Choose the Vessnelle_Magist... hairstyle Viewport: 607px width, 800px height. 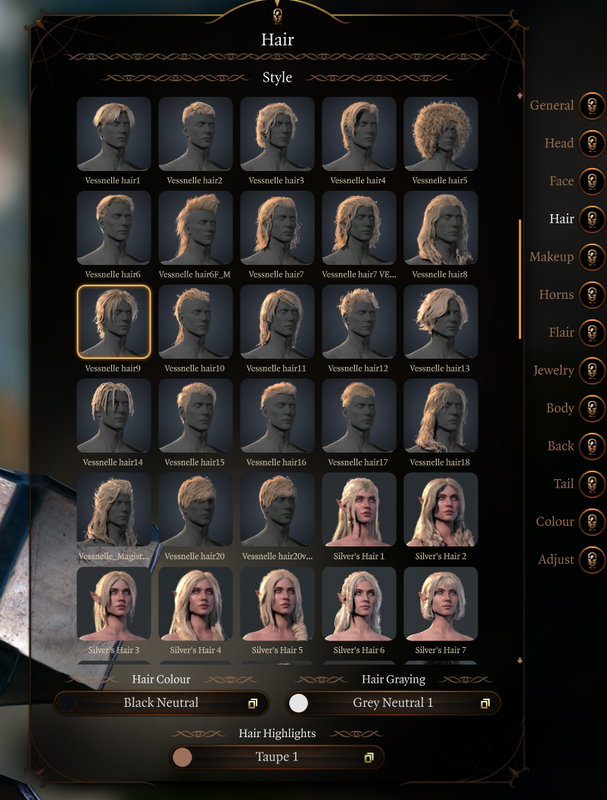point(114,510)
